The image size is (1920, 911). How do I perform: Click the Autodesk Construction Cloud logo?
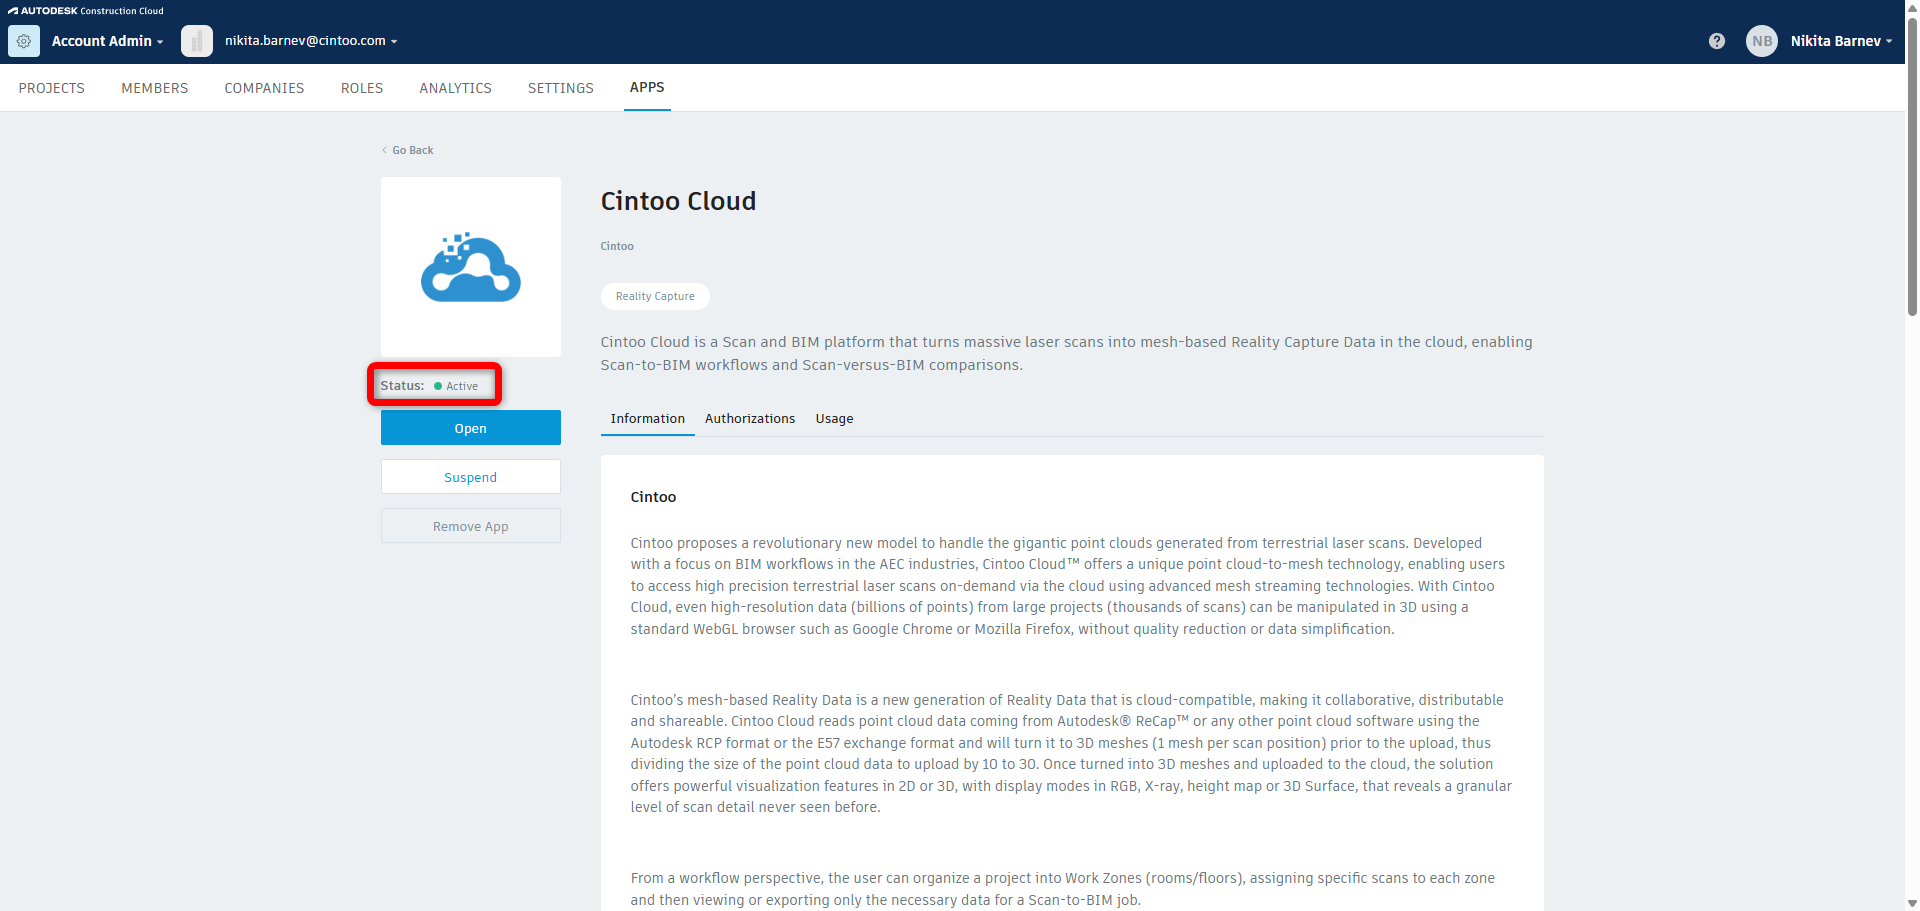coord(86,11)
